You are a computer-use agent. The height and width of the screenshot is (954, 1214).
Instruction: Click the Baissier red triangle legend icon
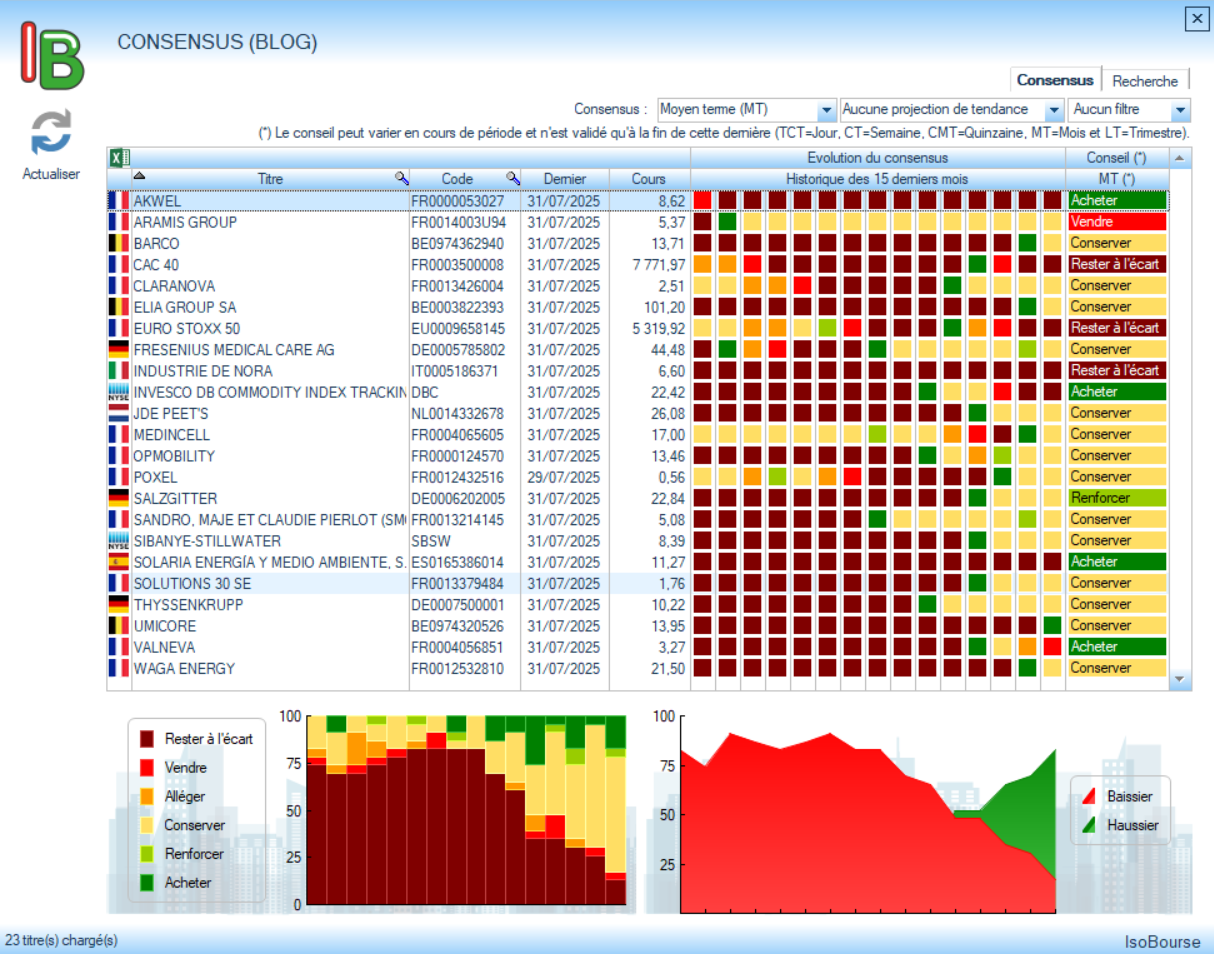coord(1088,796)
